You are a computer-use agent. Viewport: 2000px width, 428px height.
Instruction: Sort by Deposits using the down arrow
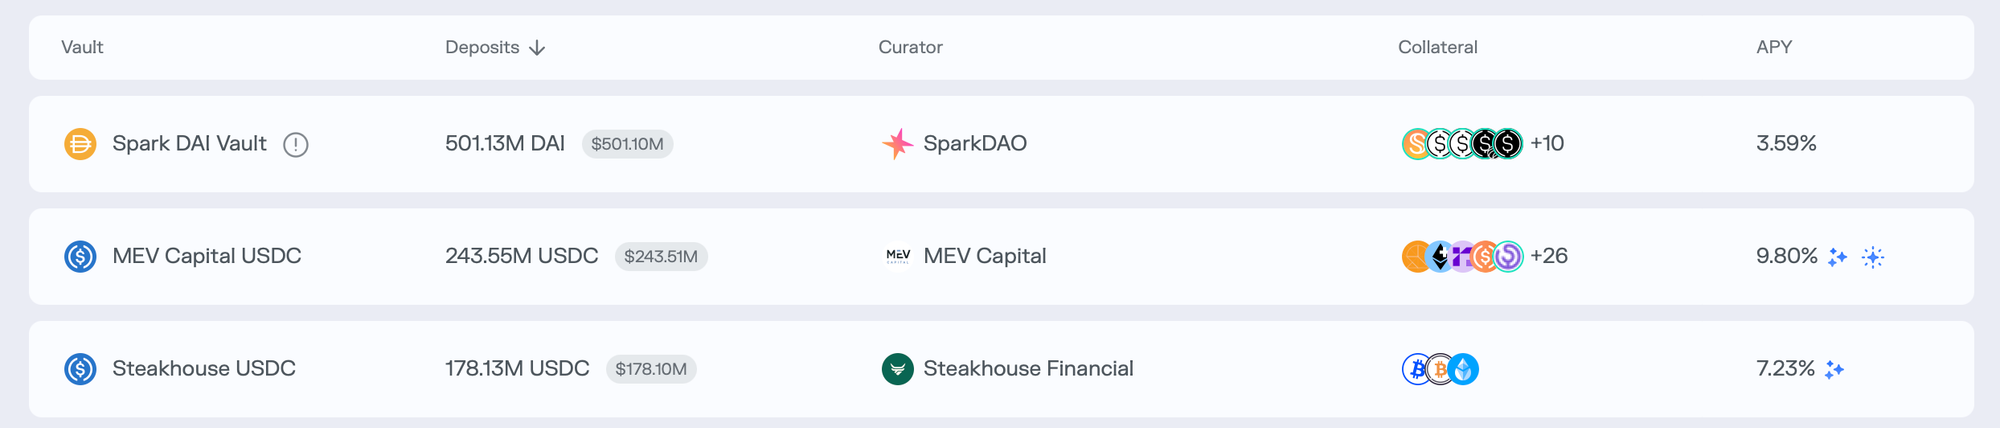coord(537,48)
